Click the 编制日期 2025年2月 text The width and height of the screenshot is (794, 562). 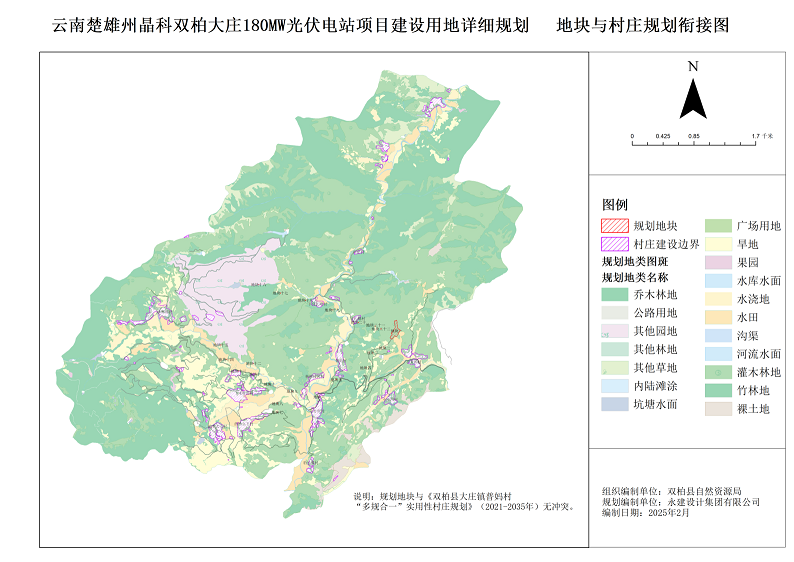[x=646, y=511]
